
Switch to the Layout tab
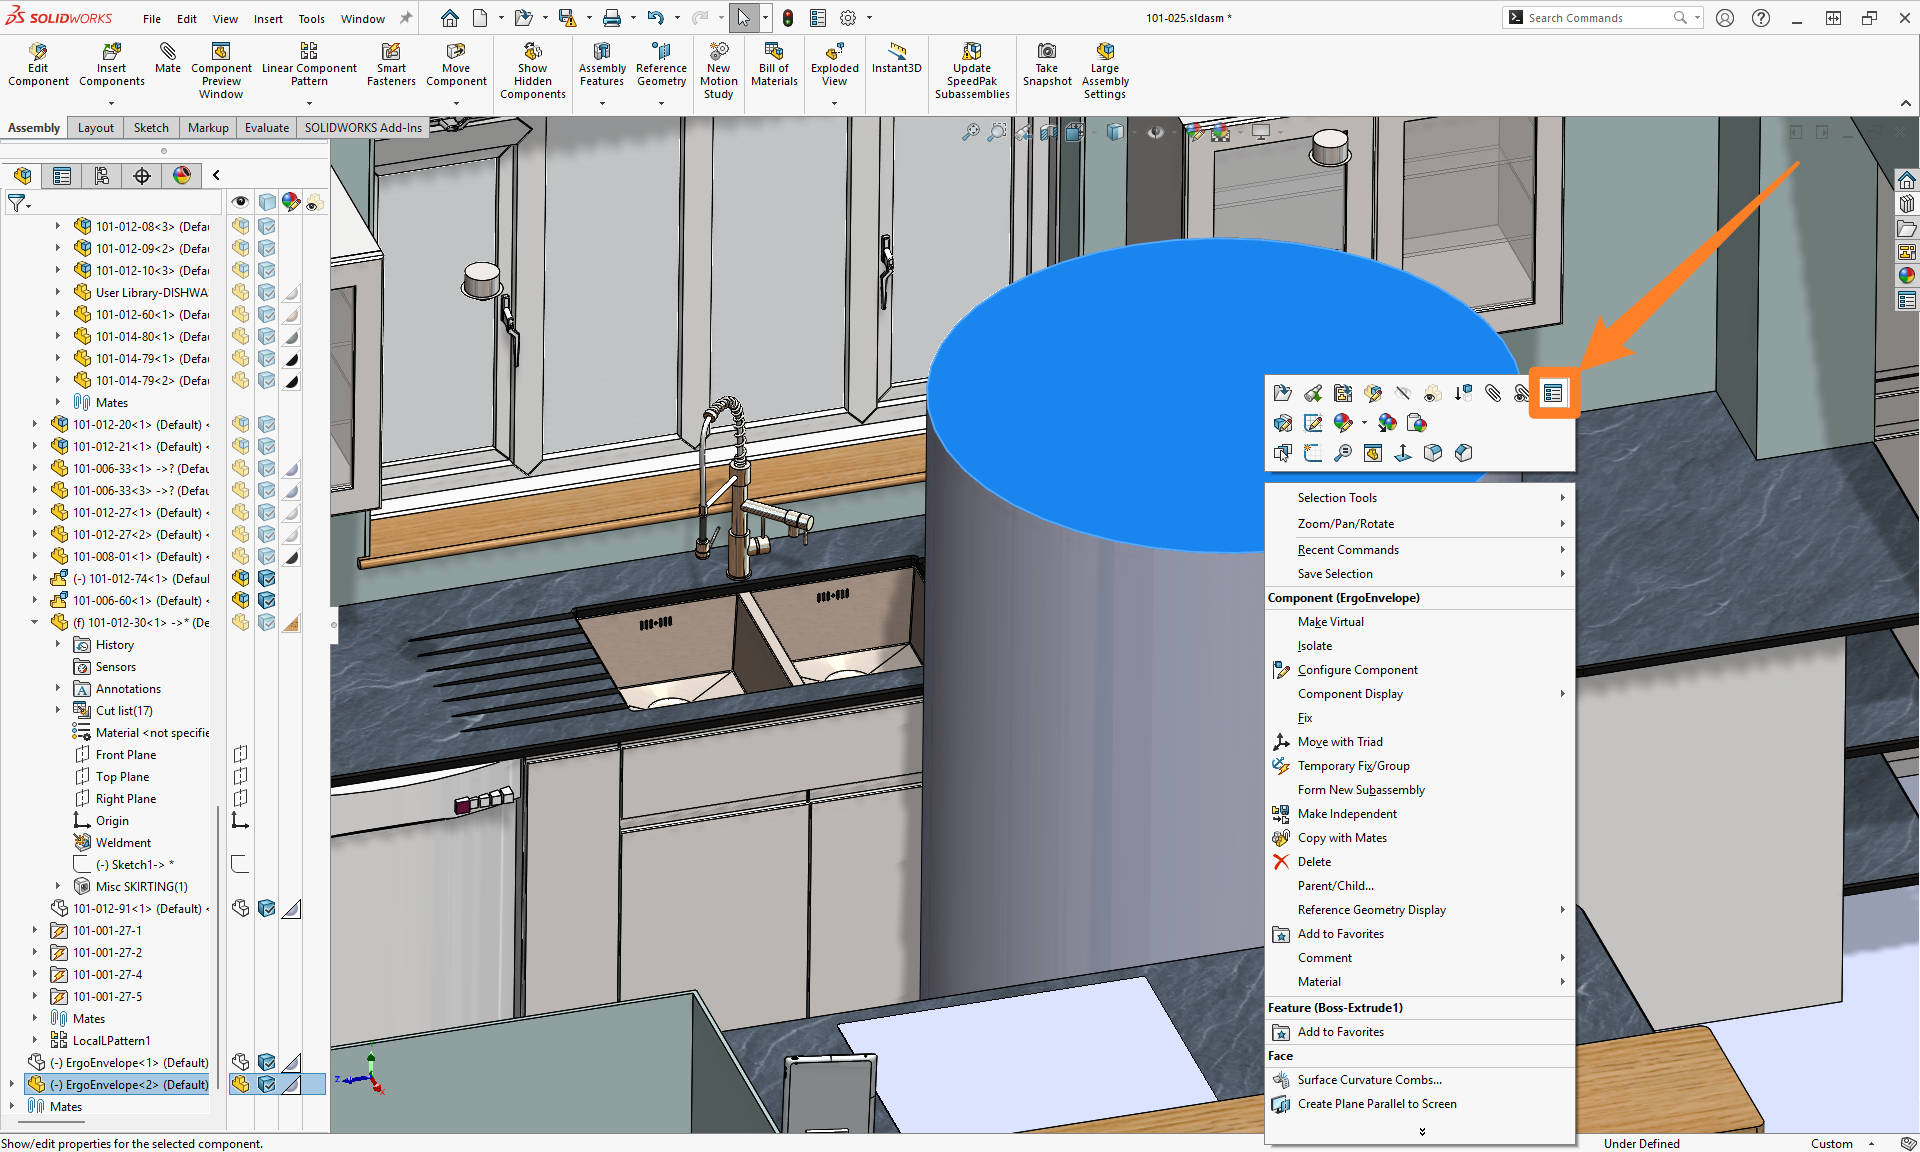pos(95,128)
